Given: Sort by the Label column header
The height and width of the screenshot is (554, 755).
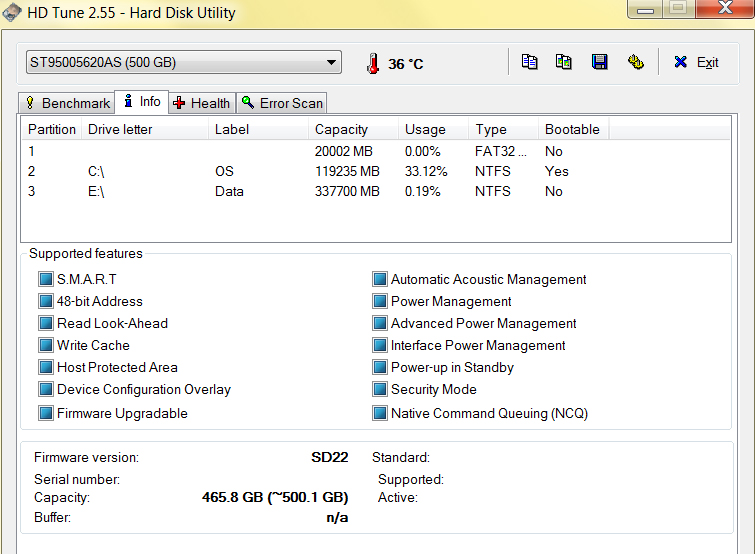Looking at the screenshot, I should 258,129.
